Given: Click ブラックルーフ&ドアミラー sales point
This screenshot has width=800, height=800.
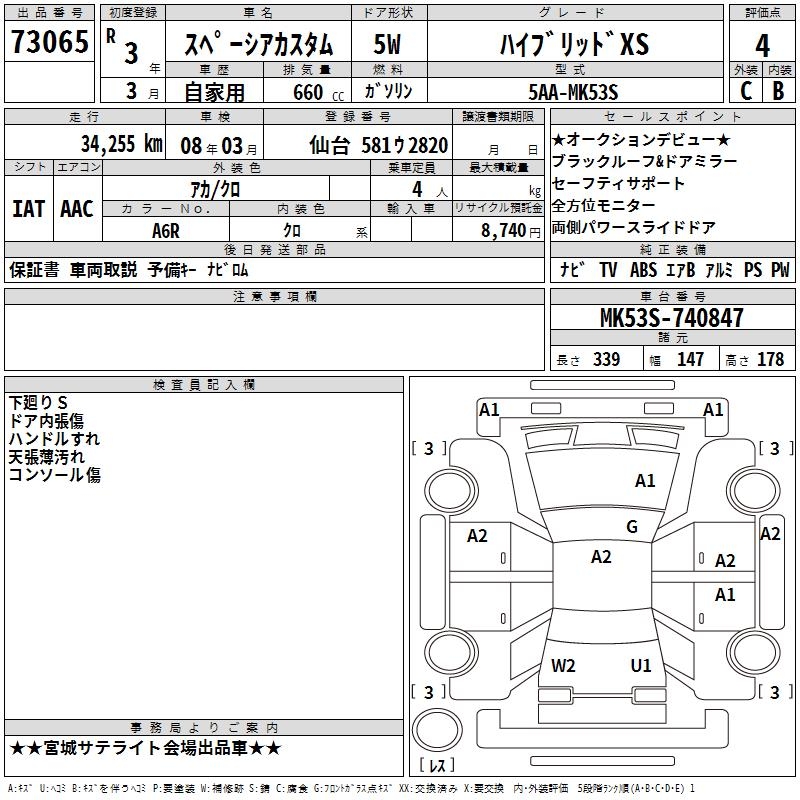Looking at the screenshot, I should [644, 161].
